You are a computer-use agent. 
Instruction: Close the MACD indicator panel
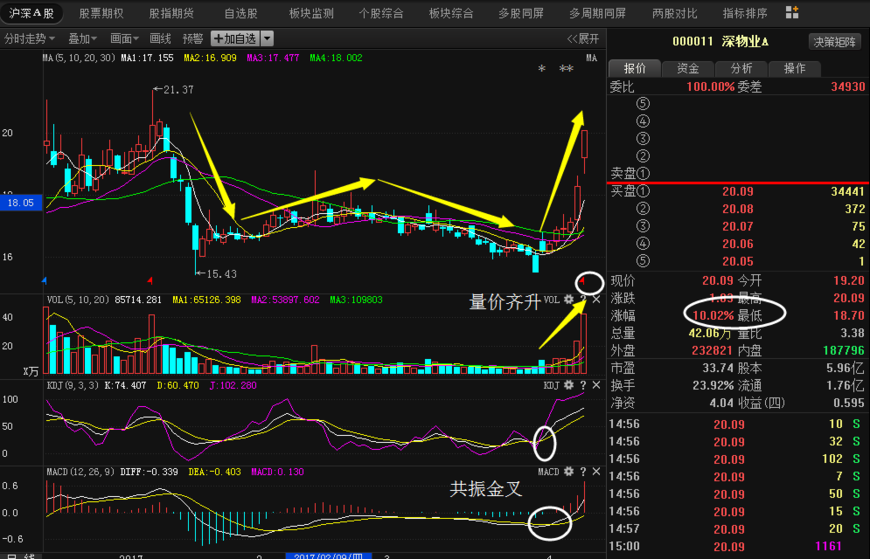(x=596, y=471)
